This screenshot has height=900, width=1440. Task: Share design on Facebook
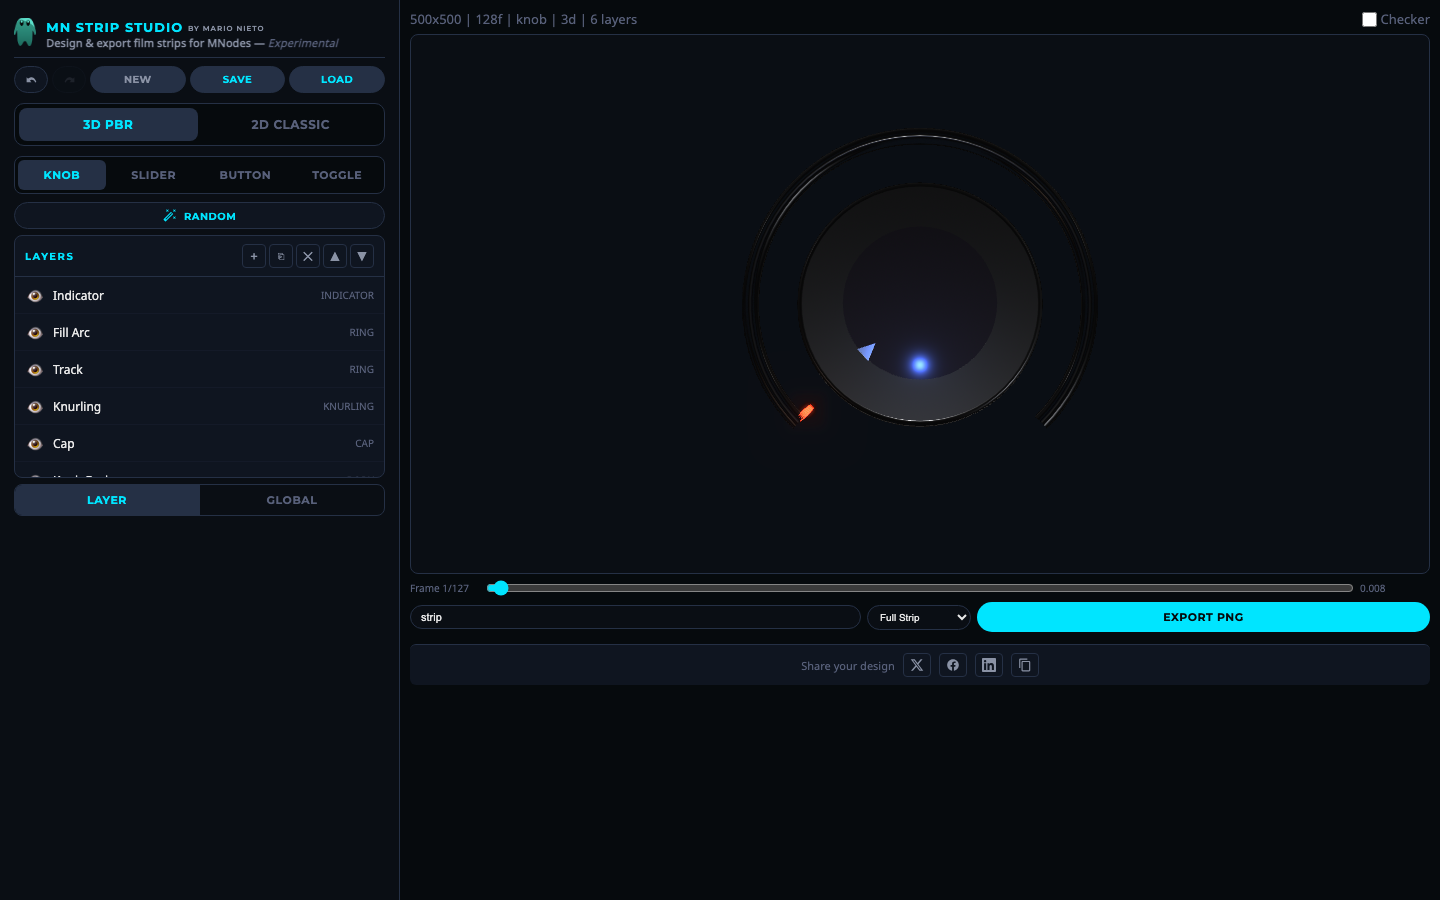953,666
